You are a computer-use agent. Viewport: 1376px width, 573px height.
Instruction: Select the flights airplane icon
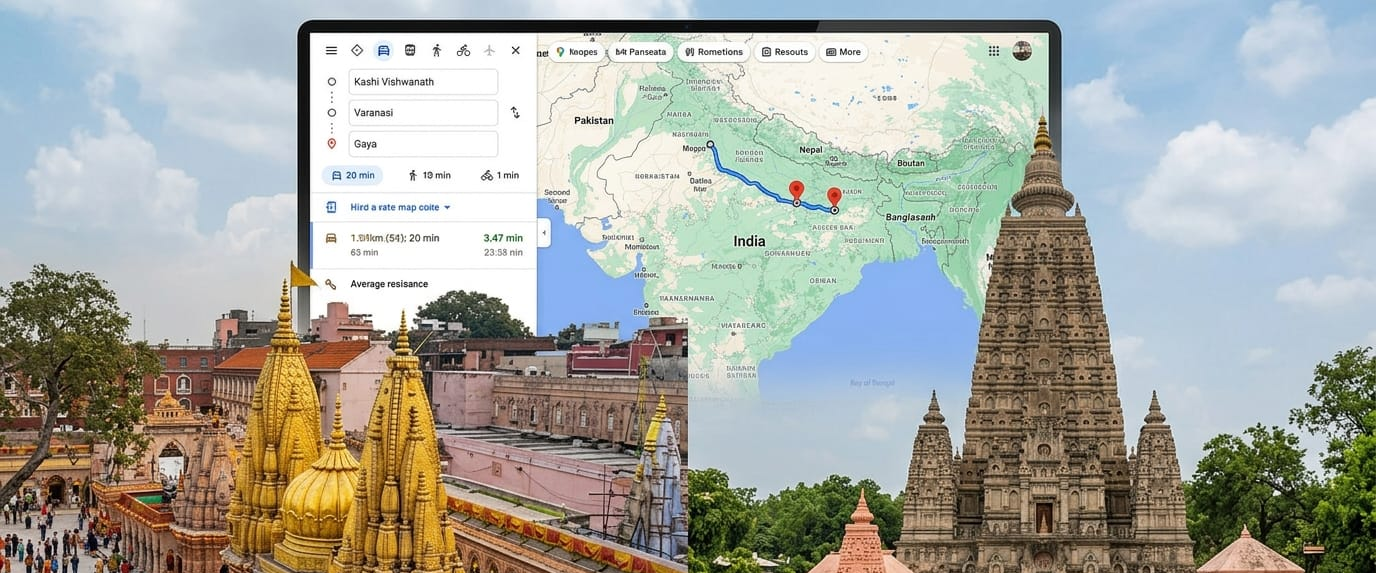point(489,50)
